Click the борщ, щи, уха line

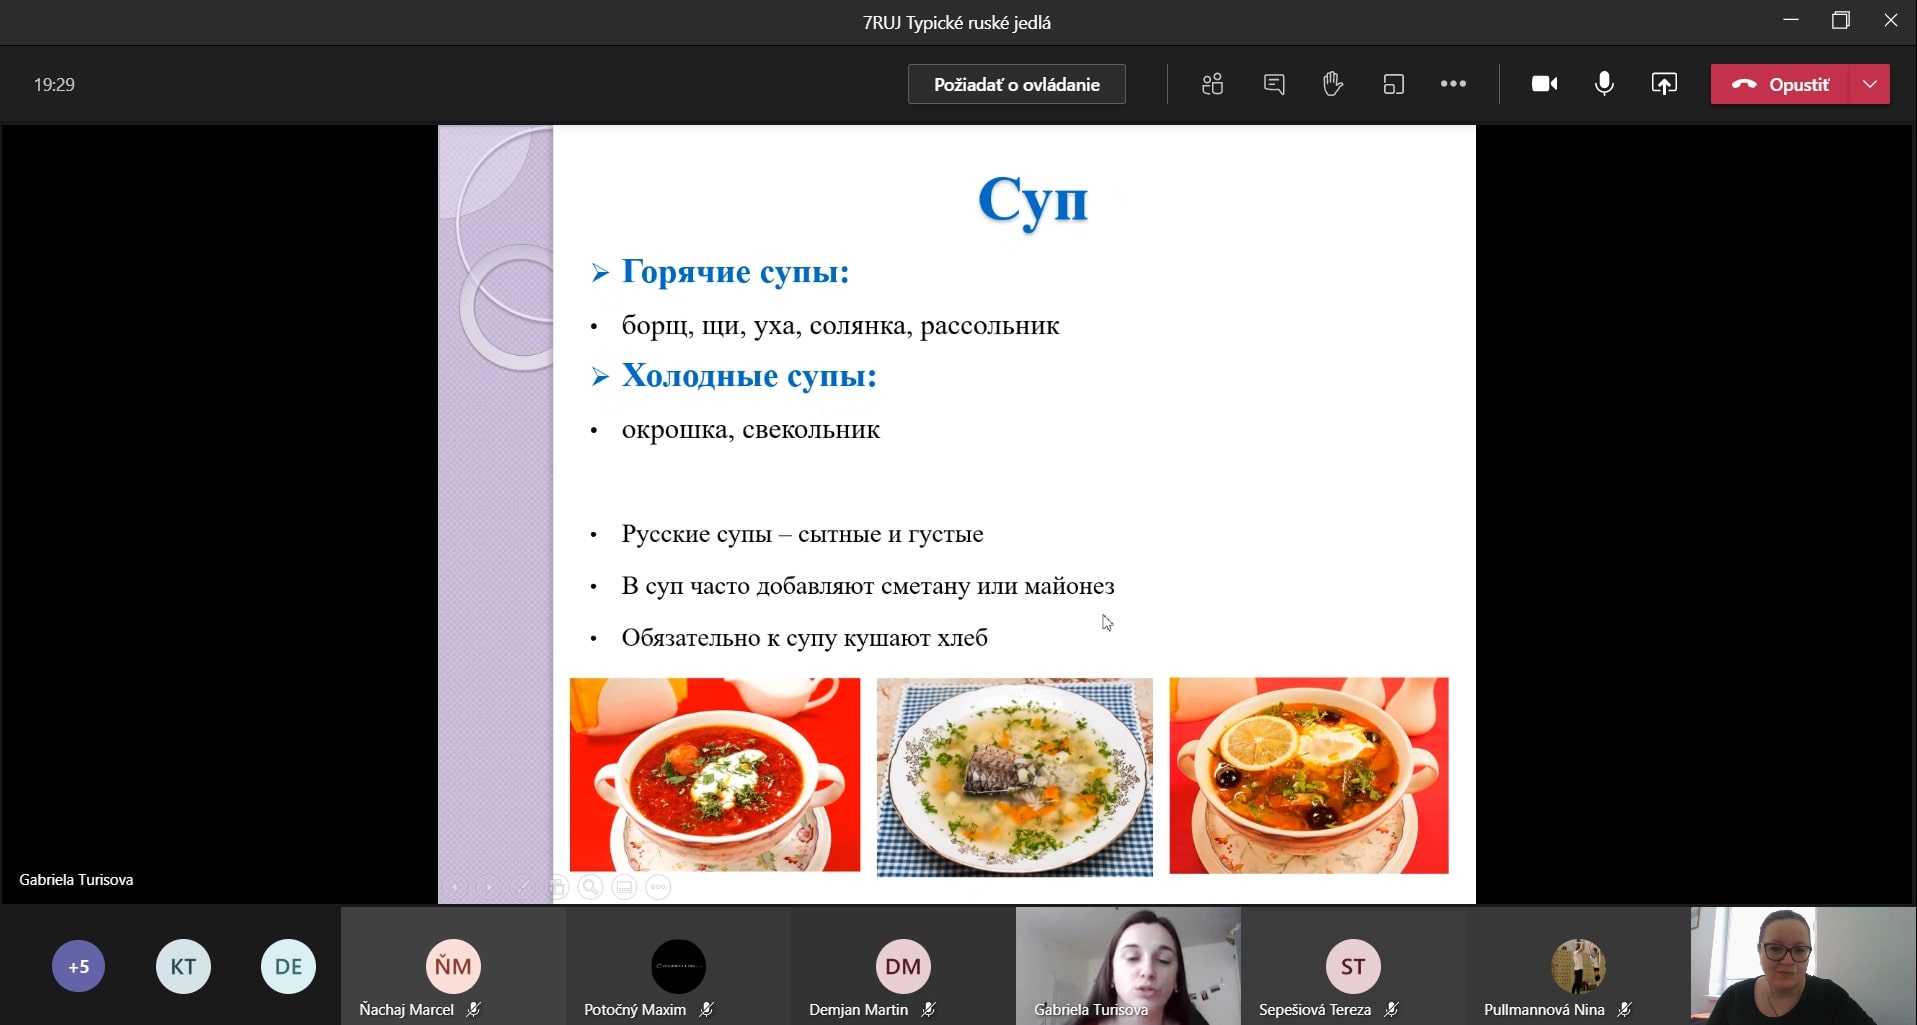click(x=840, y=325)
